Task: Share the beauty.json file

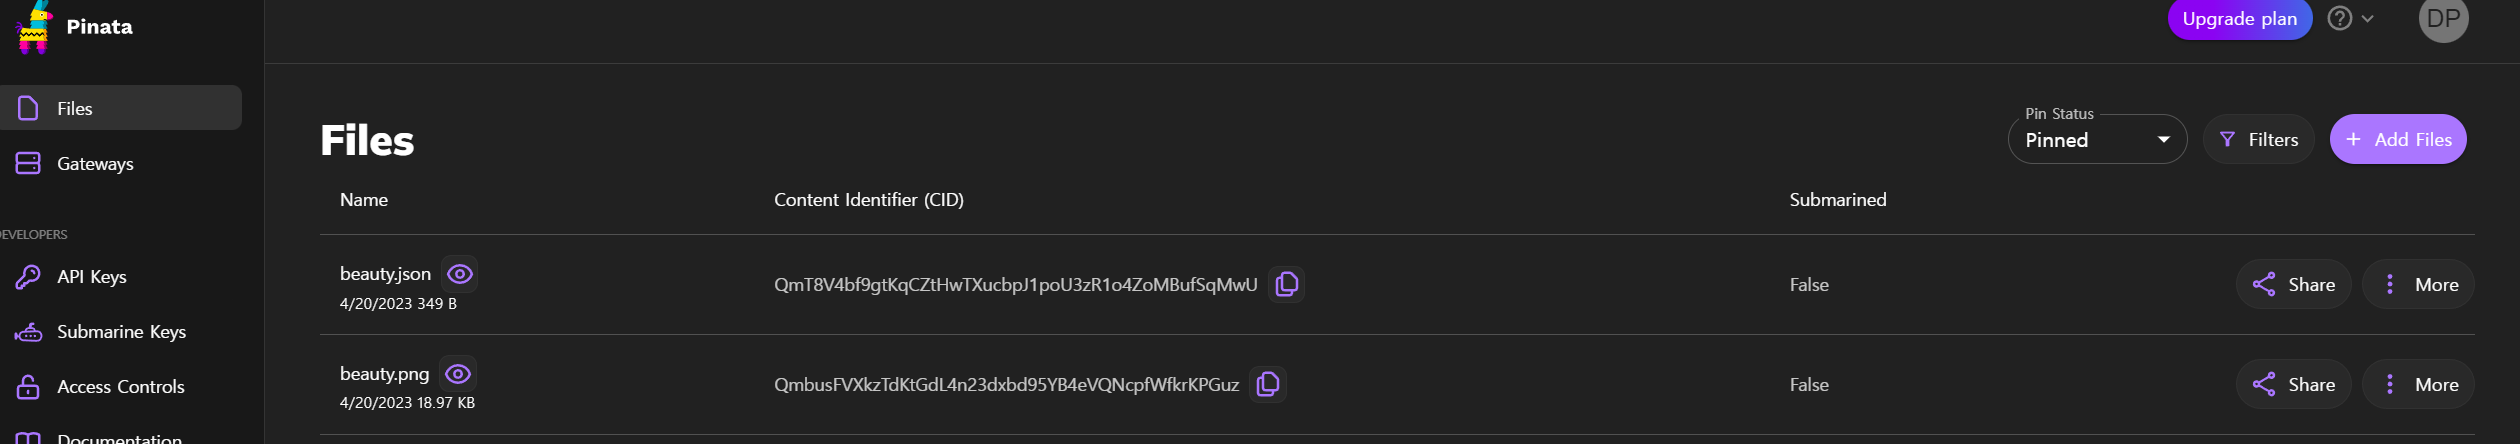Action: [2293, 284]
